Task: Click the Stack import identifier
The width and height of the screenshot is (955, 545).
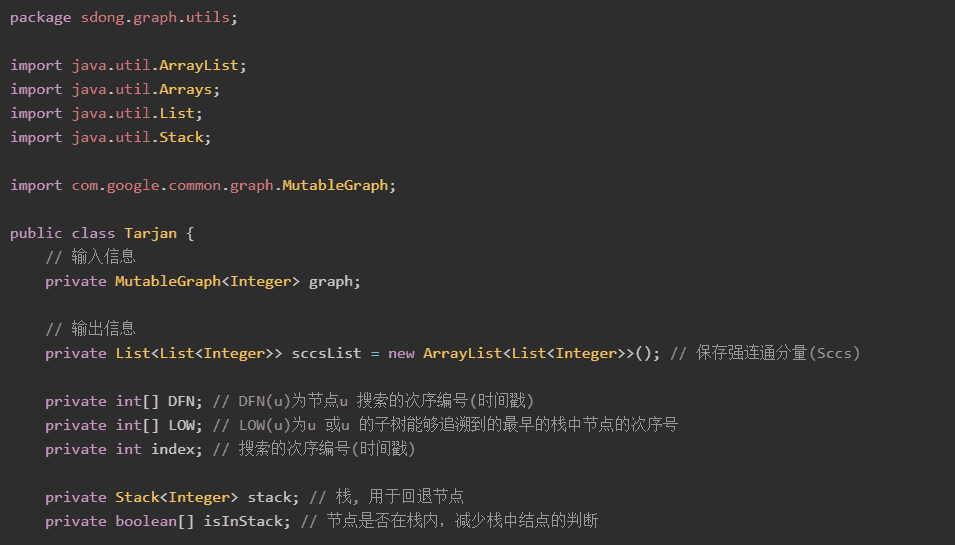Action: [181, 137]
